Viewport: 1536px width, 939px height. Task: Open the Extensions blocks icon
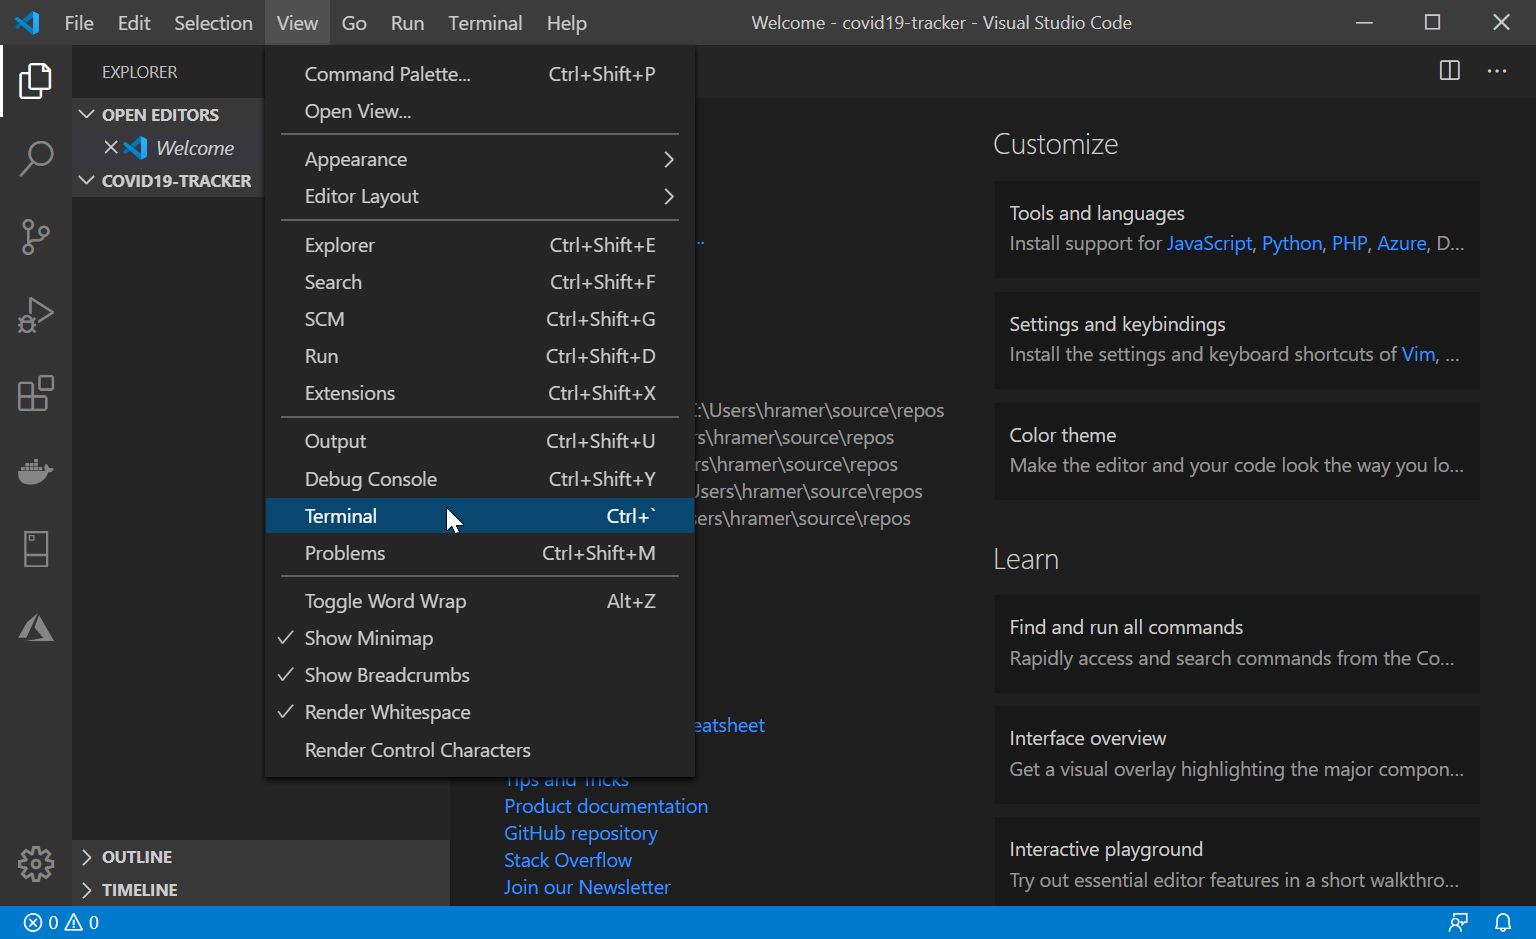(35, 393)
